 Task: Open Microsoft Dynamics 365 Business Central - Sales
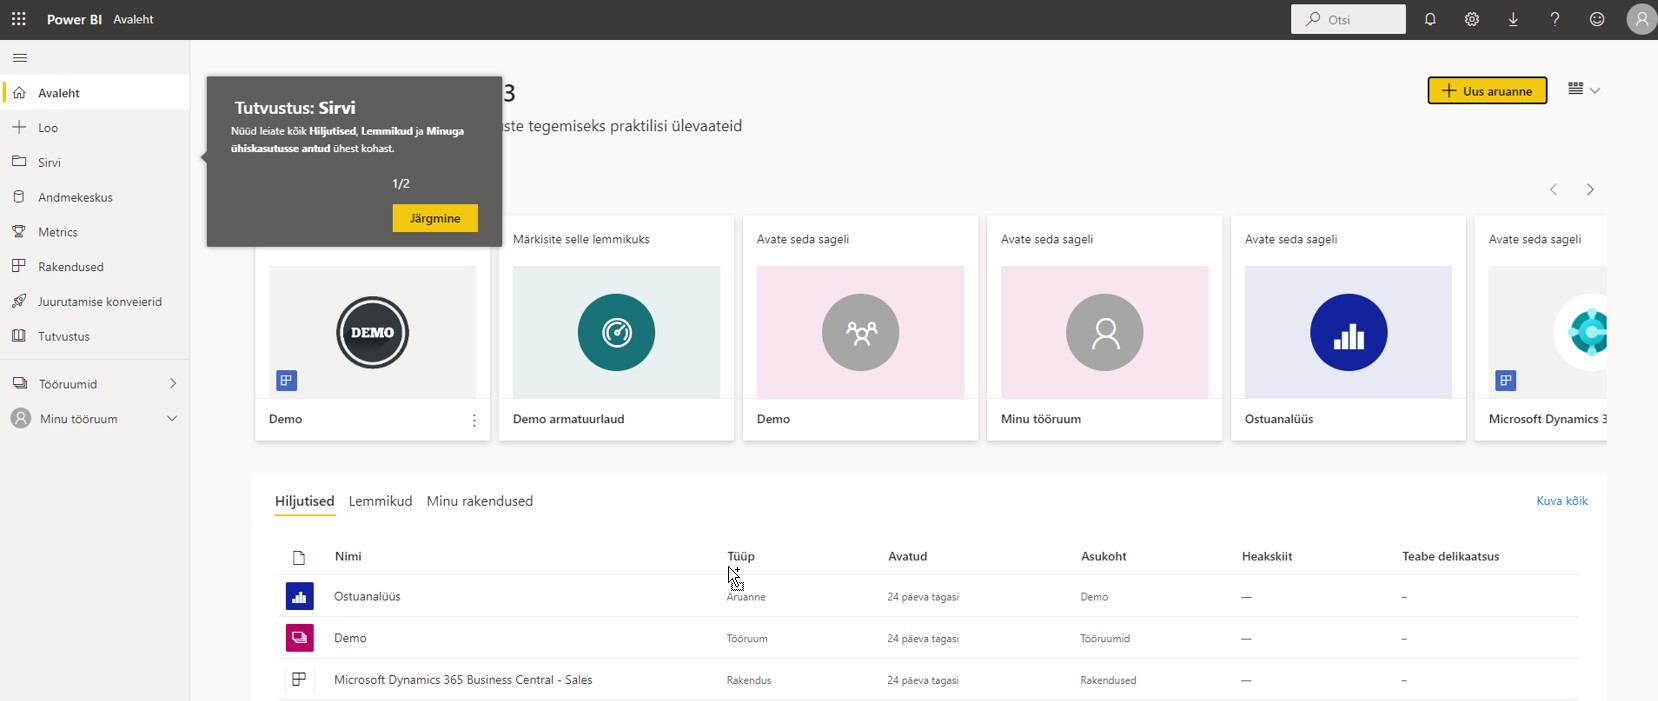tap(463, 680)
